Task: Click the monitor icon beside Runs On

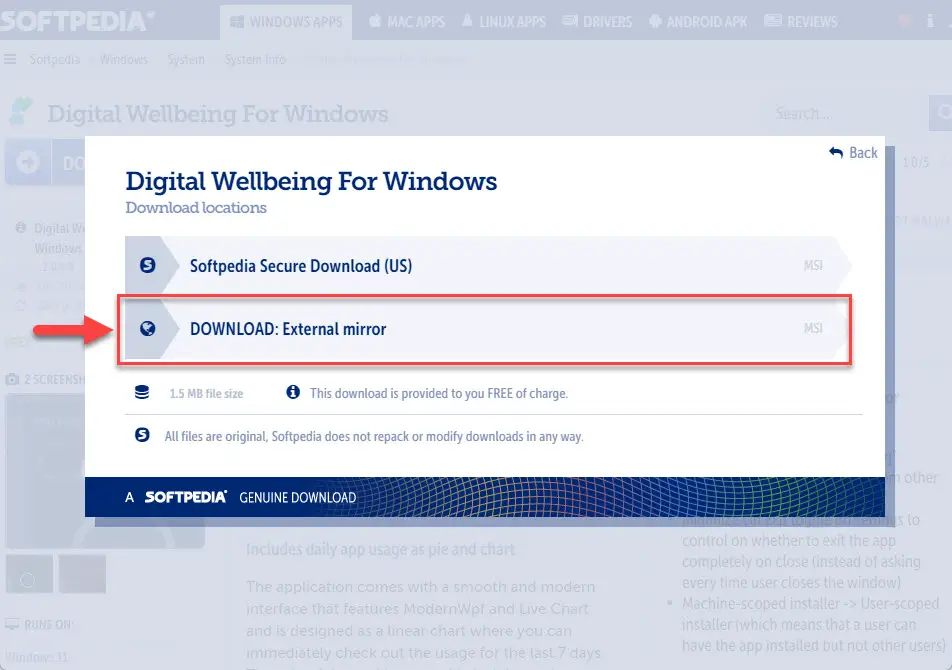Action: pyautogui.click(x=12, y=624)
